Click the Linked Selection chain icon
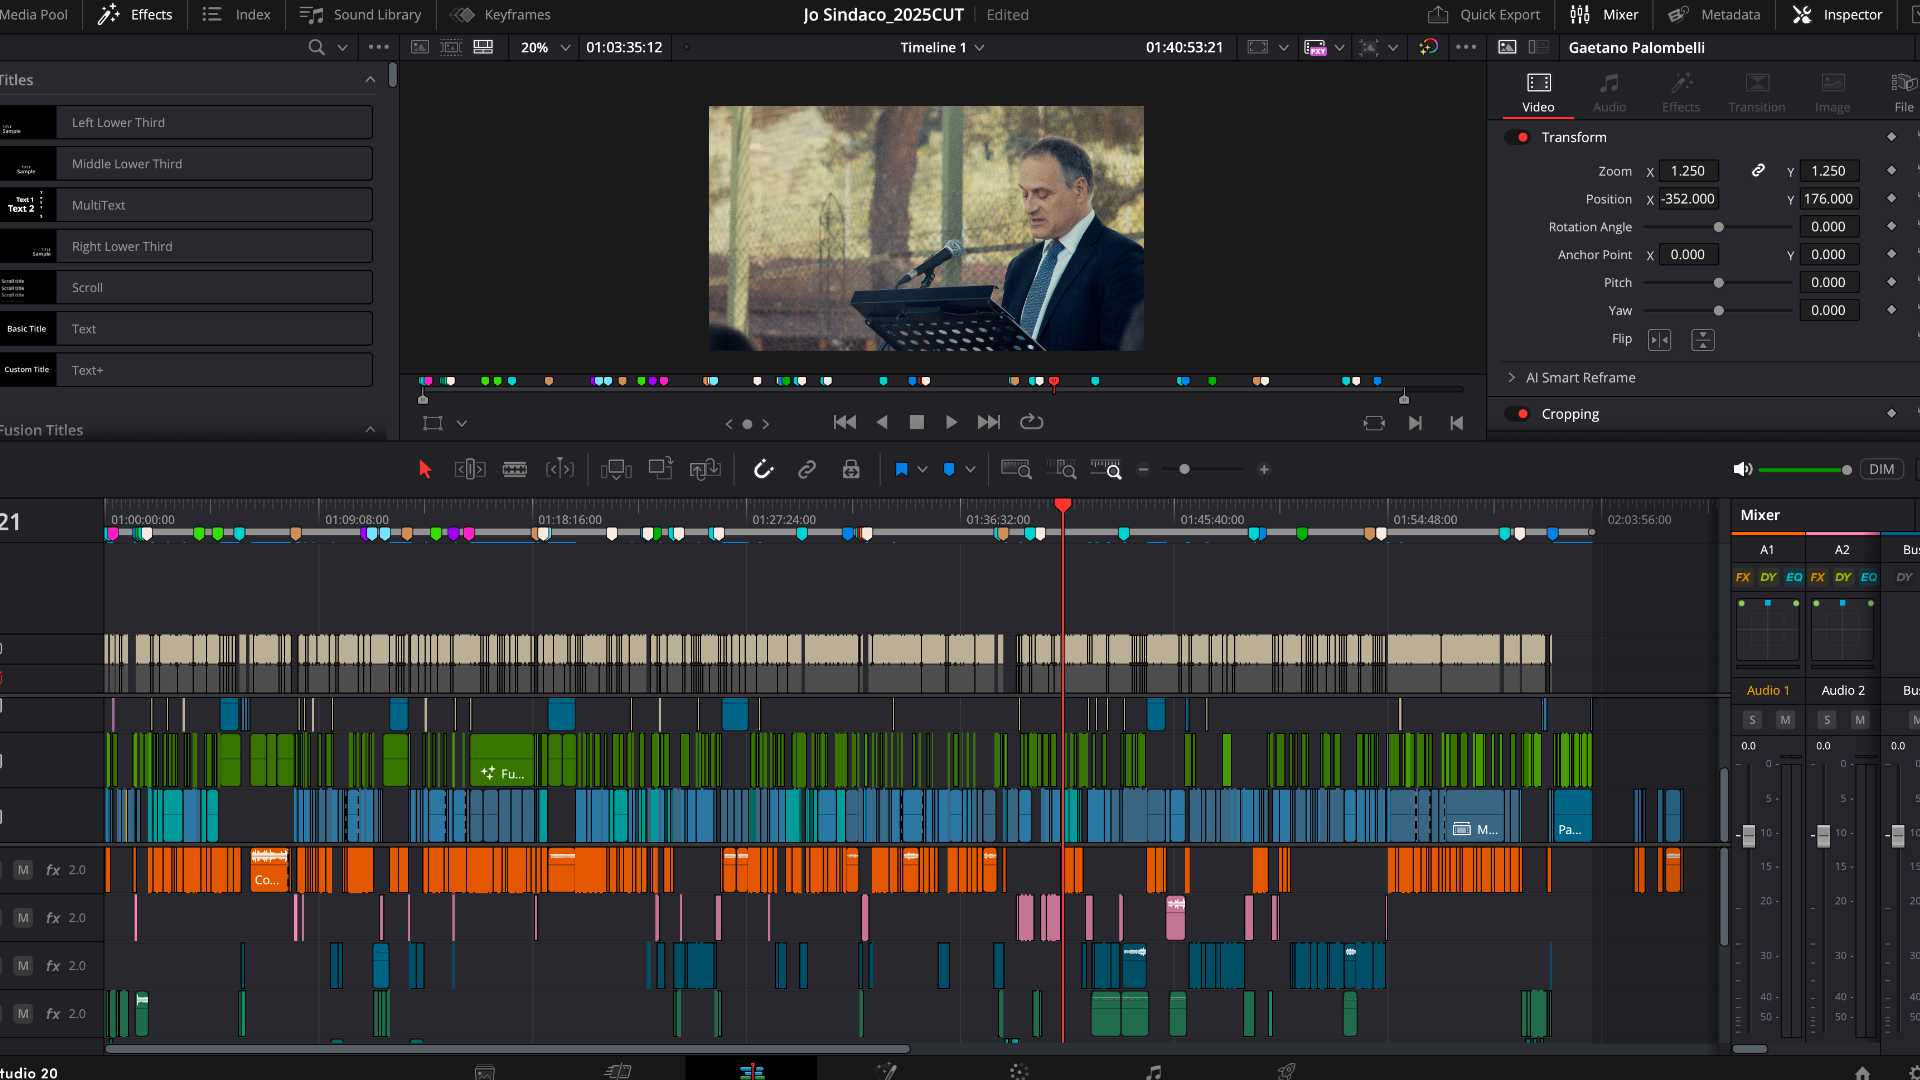The width and height of the screenshot is (1920, 1080). (x=807, y=469)
